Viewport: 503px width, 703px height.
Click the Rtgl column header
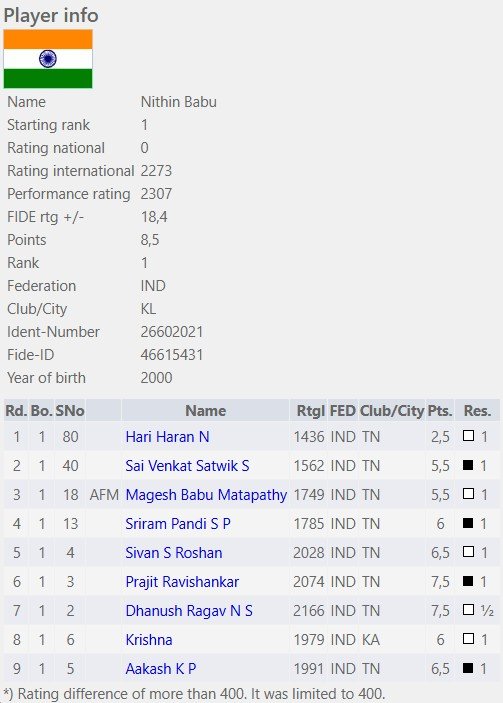310,411
